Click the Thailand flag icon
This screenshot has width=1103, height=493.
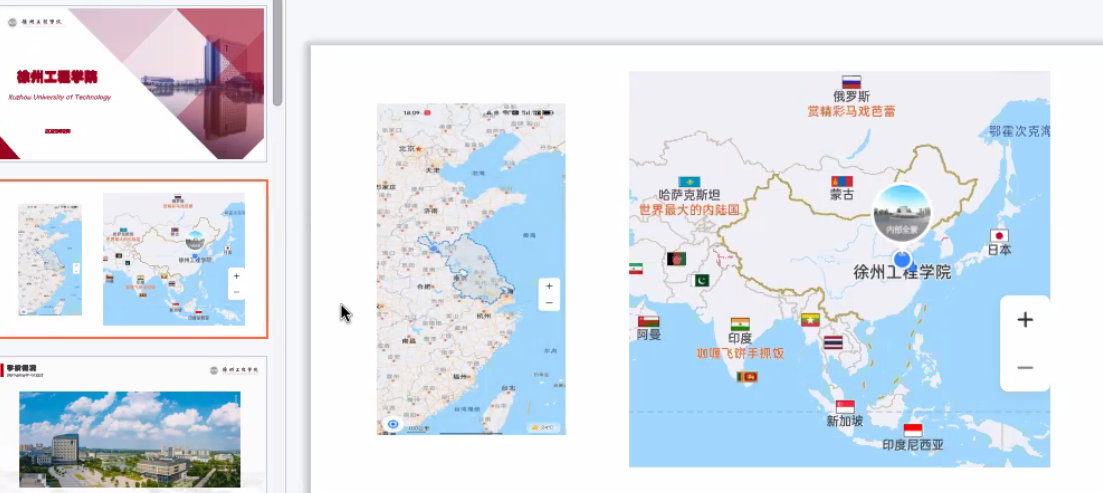[x=833, y=343]
